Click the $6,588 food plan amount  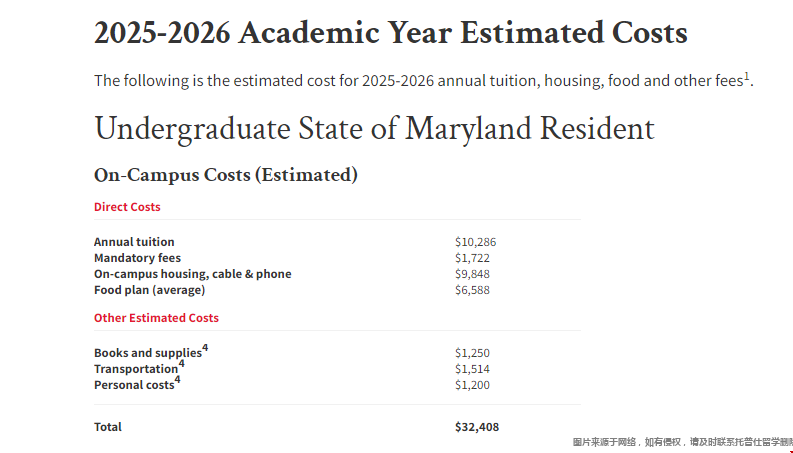[x=472, y=290]
